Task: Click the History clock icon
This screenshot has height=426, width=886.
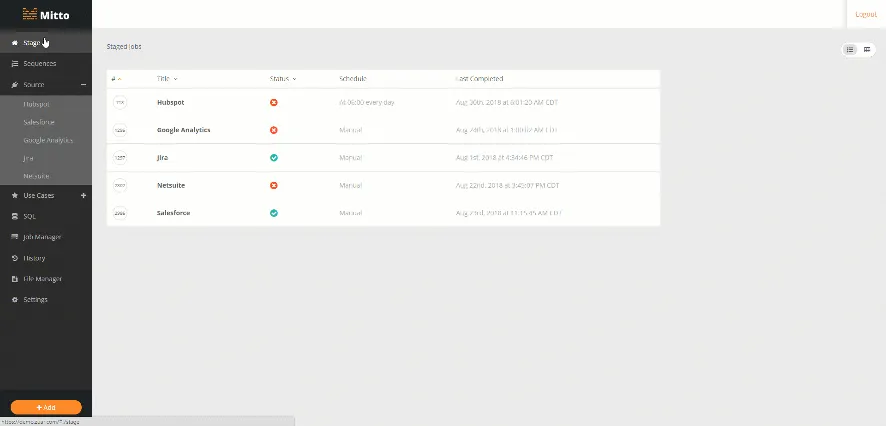Action: pyautogui.click(x=15, y=258)
